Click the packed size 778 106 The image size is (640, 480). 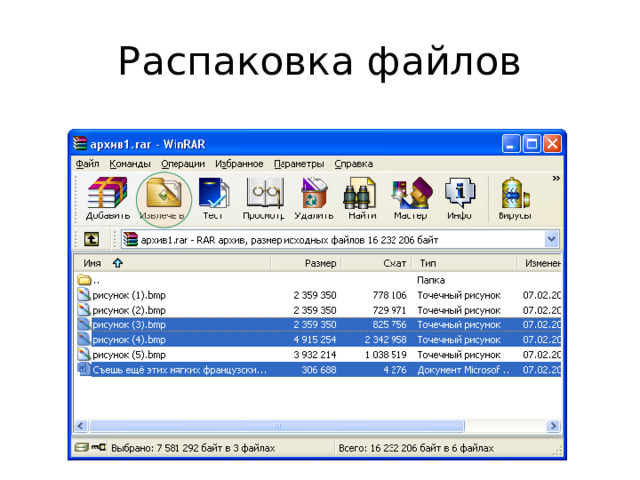389,295
